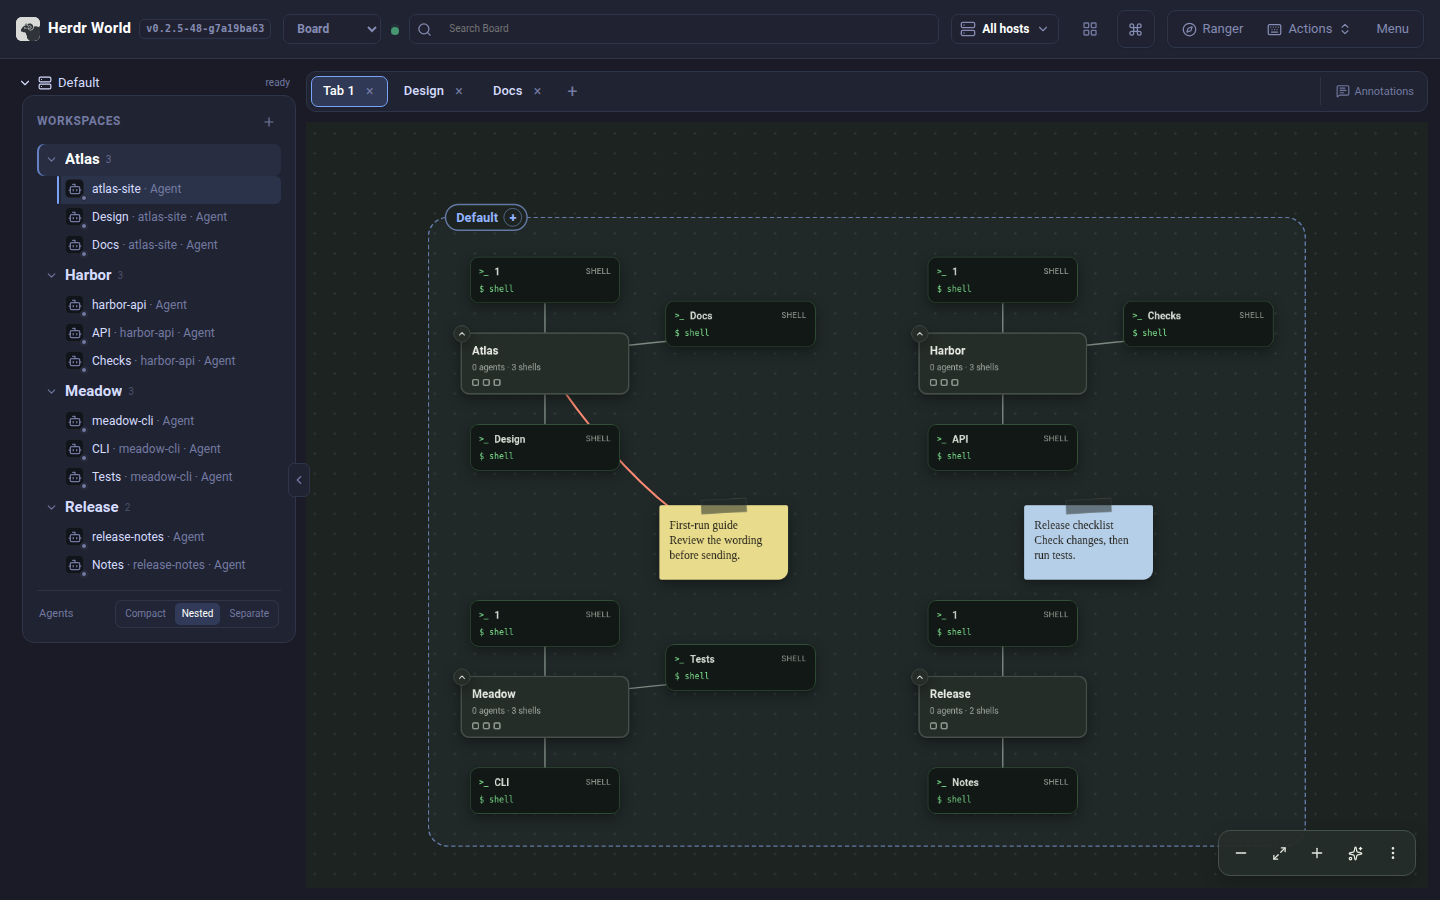This screenshot has height=900, width=1440.
Task: Select Nested agents view
Action: [197, 614]
